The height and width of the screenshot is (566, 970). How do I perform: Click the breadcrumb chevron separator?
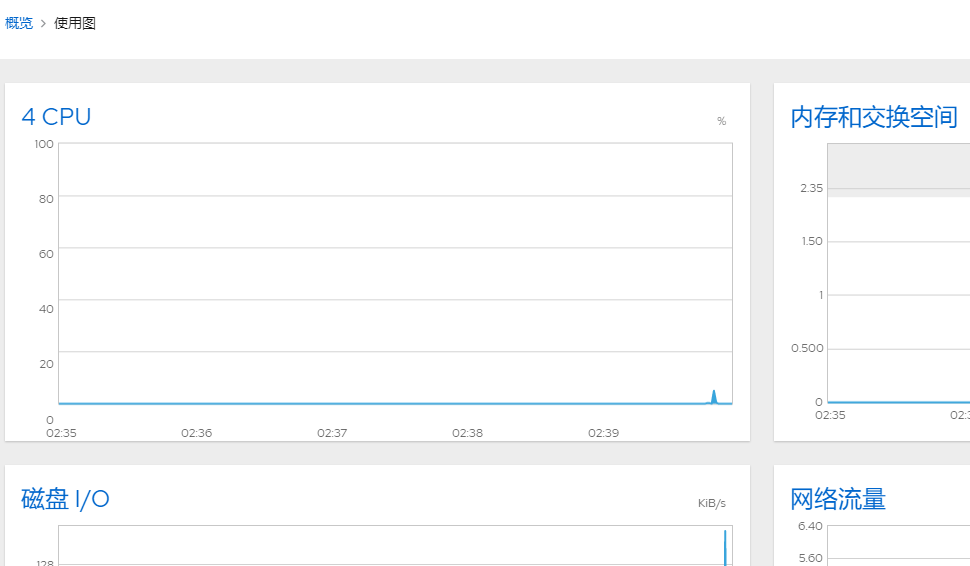(x=43, y=23)
